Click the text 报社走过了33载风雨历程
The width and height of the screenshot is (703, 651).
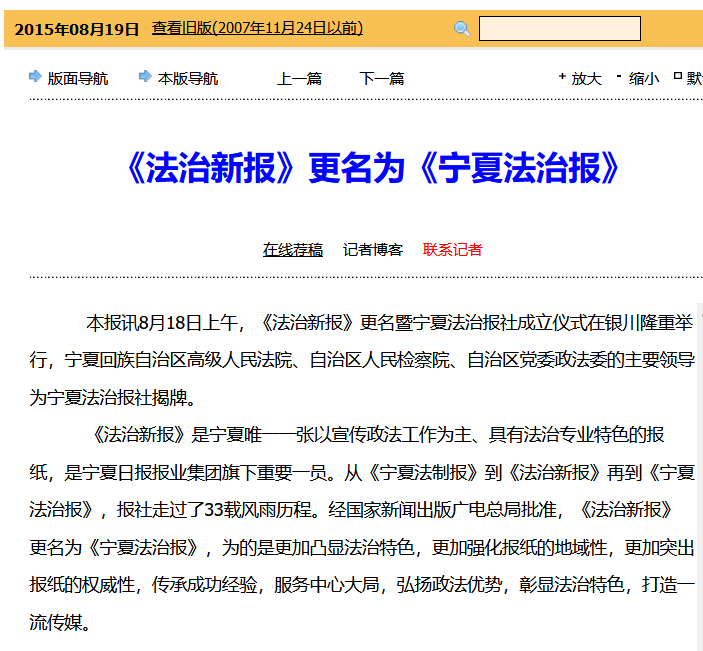pyautogui.click(x=214, y=510)
